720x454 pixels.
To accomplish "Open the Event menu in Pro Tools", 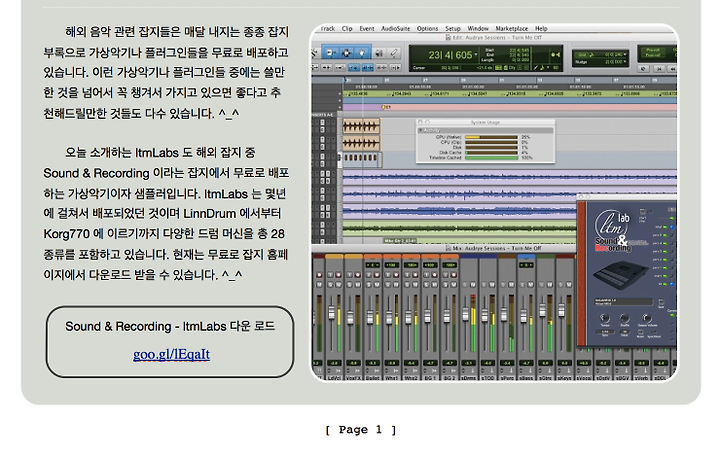I will 367,28.
